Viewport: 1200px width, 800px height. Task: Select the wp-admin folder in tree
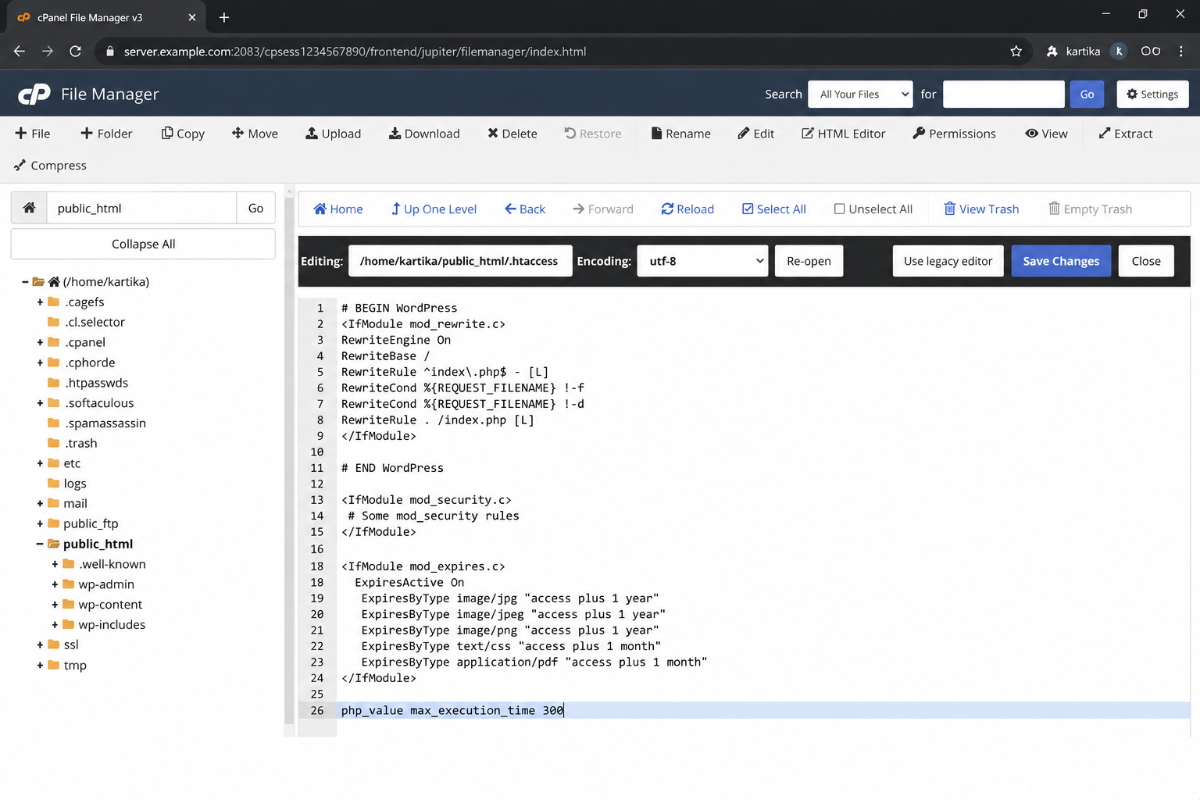[106, 584]
